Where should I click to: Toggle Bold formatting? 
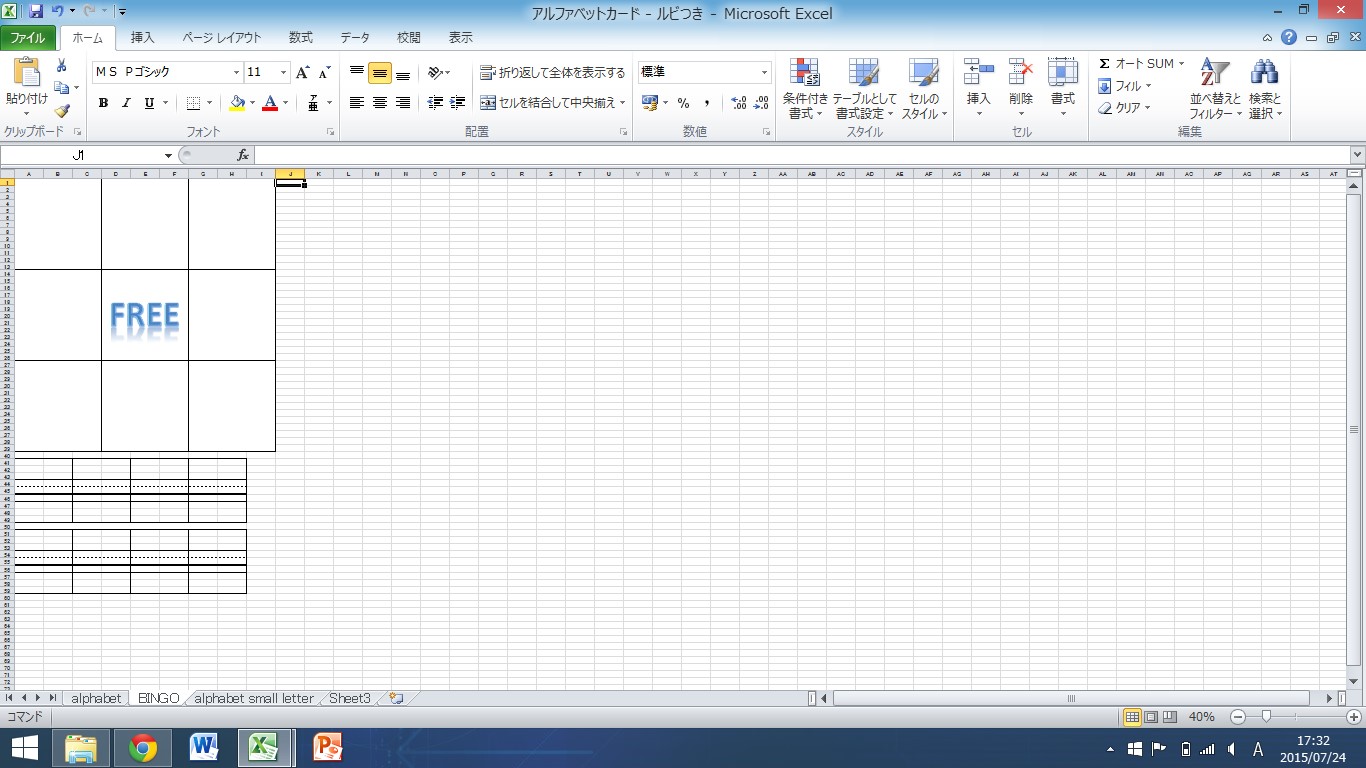click(x=103, y=103)
